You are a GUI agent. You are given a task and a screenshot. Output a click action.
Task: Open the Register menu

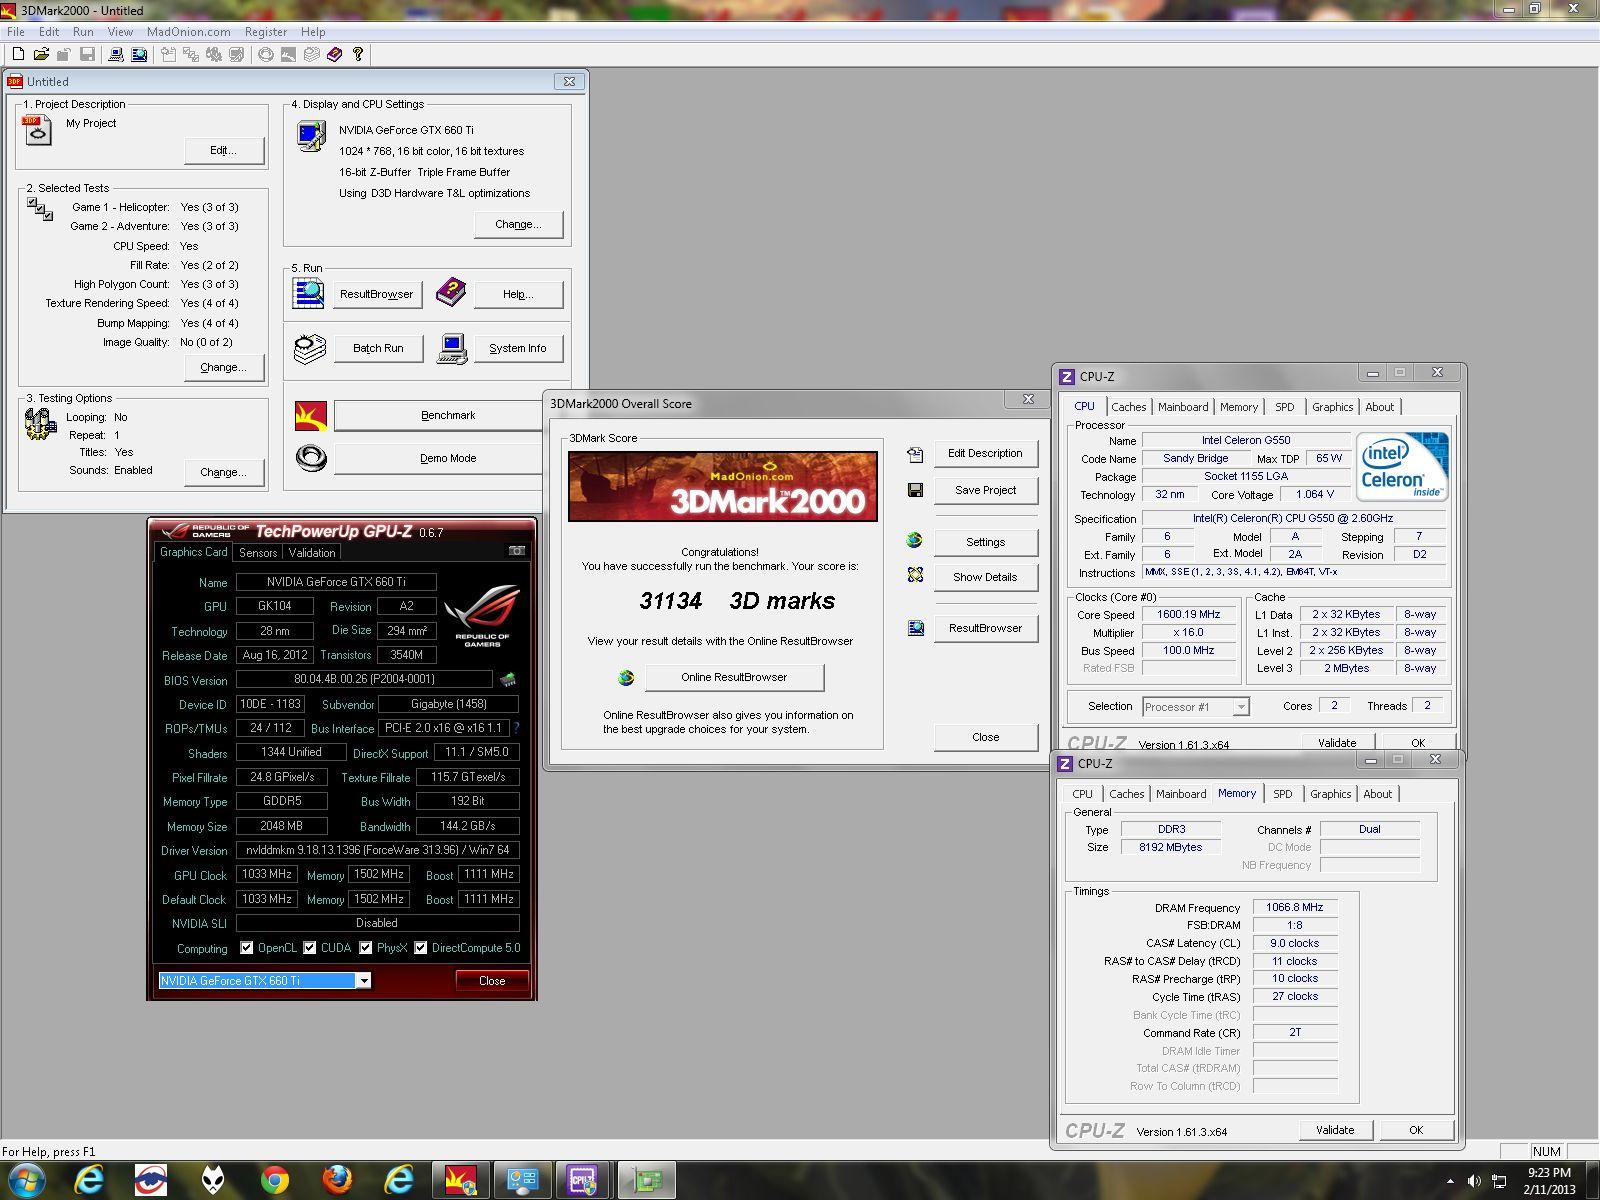[266, 32]
